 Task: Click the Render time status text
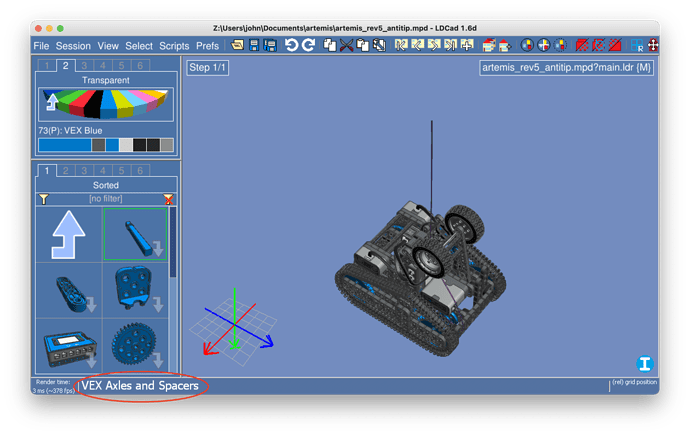click(x=53, y=386)
